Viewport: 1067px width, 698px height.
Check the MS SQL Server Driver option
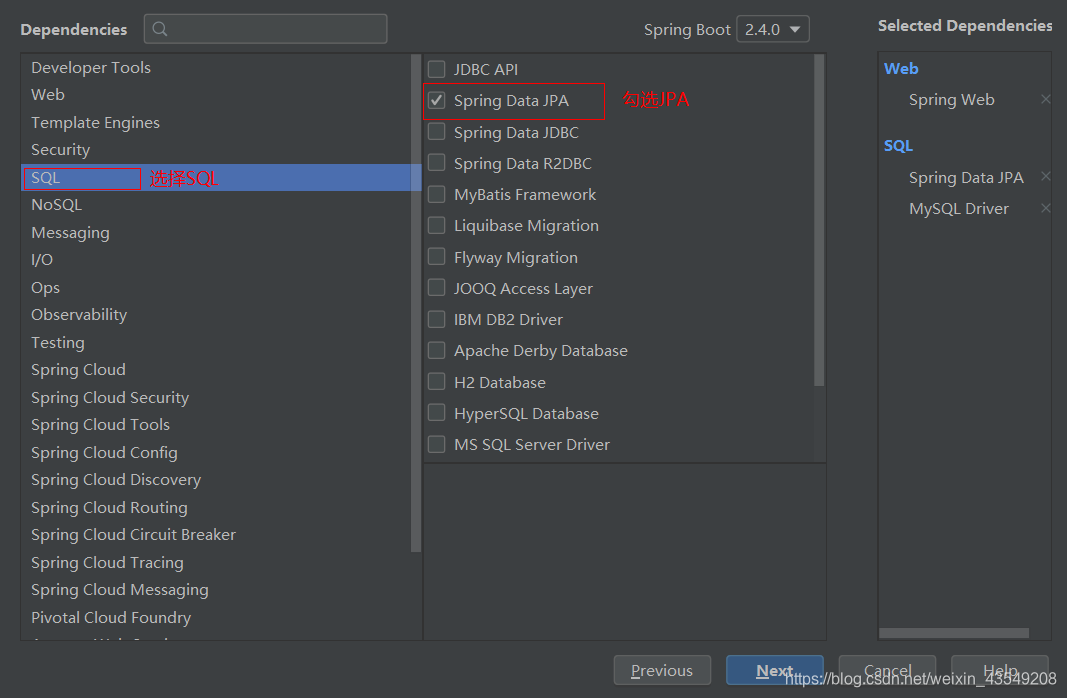click(x=436, y=444)
